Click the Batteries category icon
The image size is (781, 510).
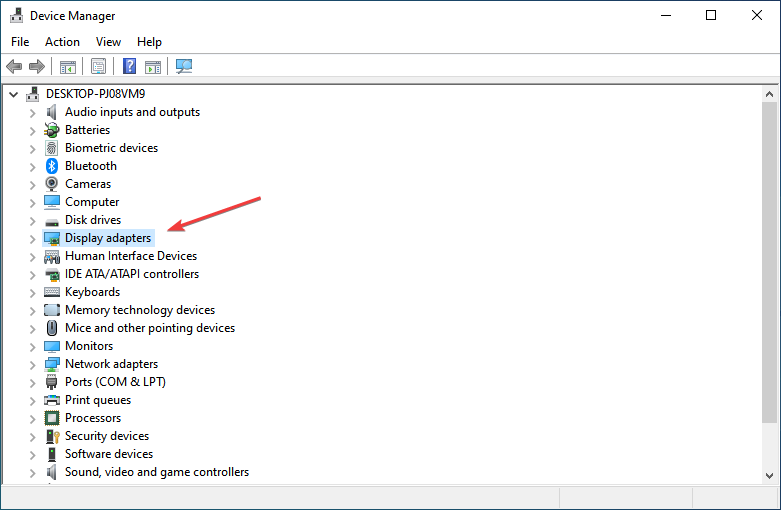(x=52, y=130)
